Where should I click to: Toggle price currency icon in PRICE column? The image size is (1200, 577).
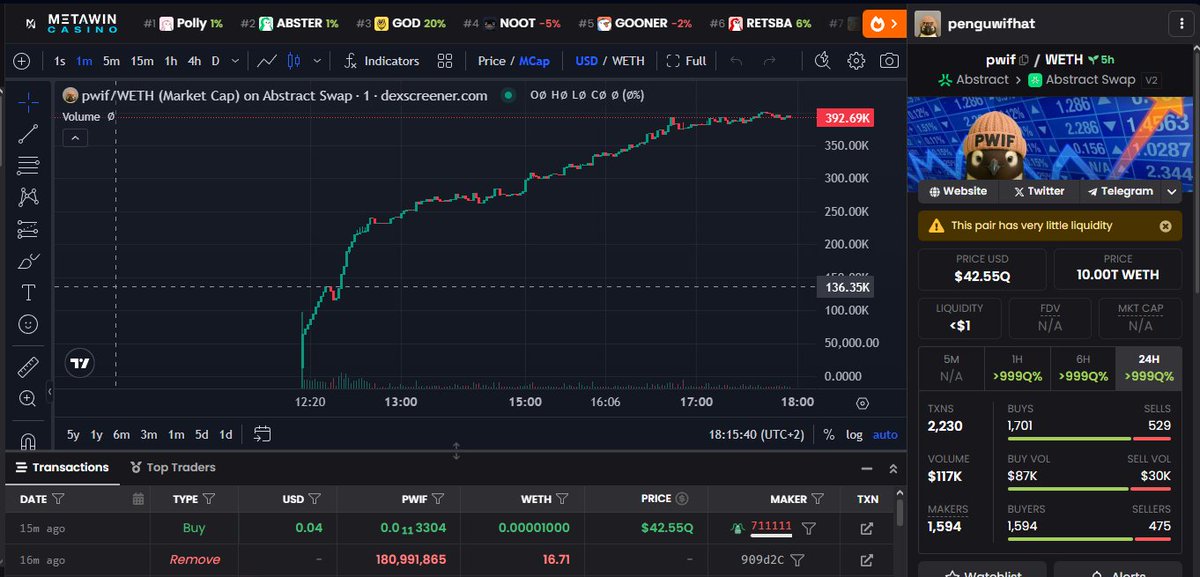point(682,498)
